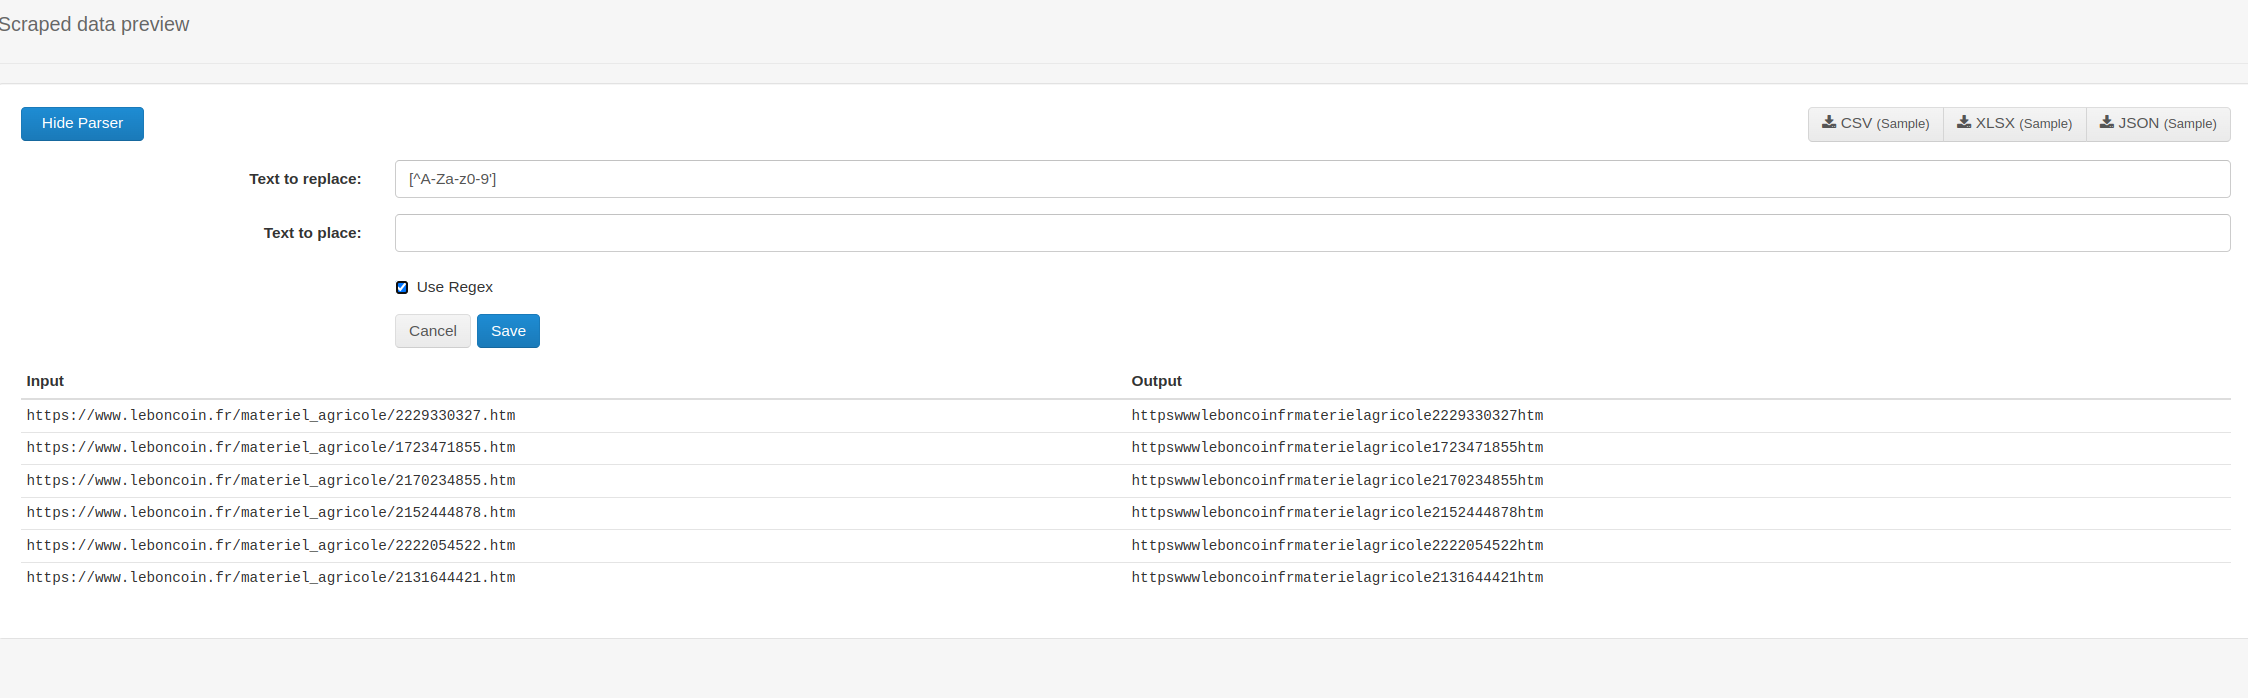2248x698 pixels.
Task: Select the Input column header
Action: pyautogui.click(x=45, y=381)
